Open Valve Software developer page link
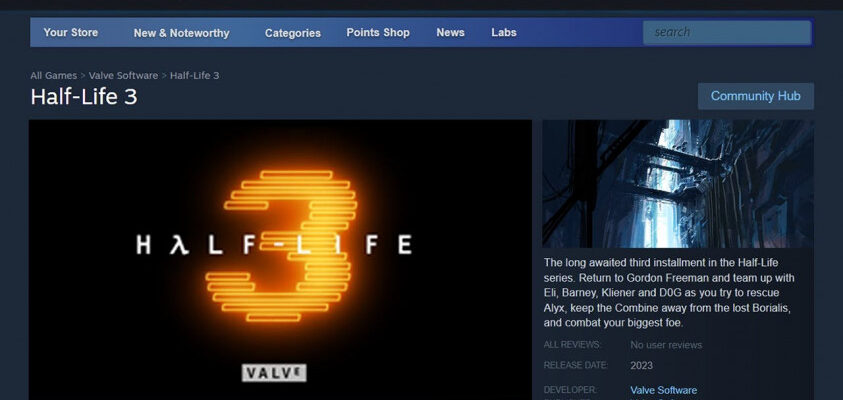 click(x=663, y=390)
